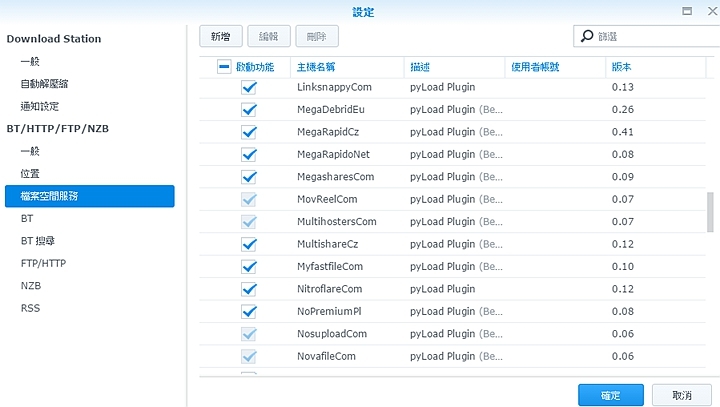Viewport: 720px width, 407px height.
Task: Toggle the select-all checkbox in header
Action: coord(224,67)
